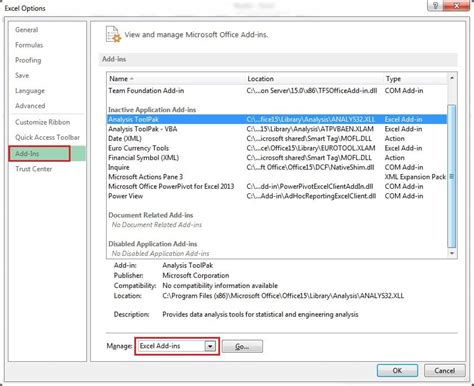
Task: Click the PowerPivotExcelClientAddIn.dll location cell
Action: click(x=310, y=187)
